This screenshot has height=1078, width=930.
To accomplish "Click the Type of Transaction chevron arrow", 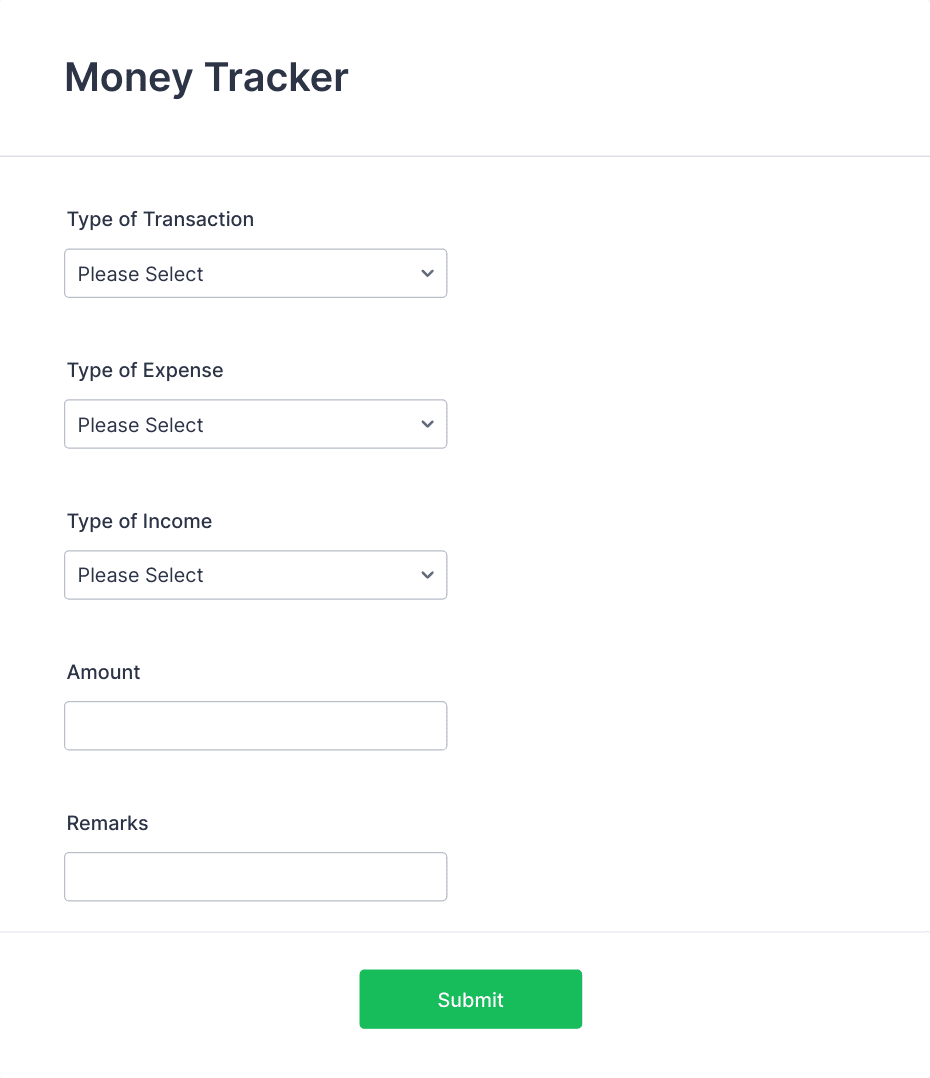I will coord(428,274).
